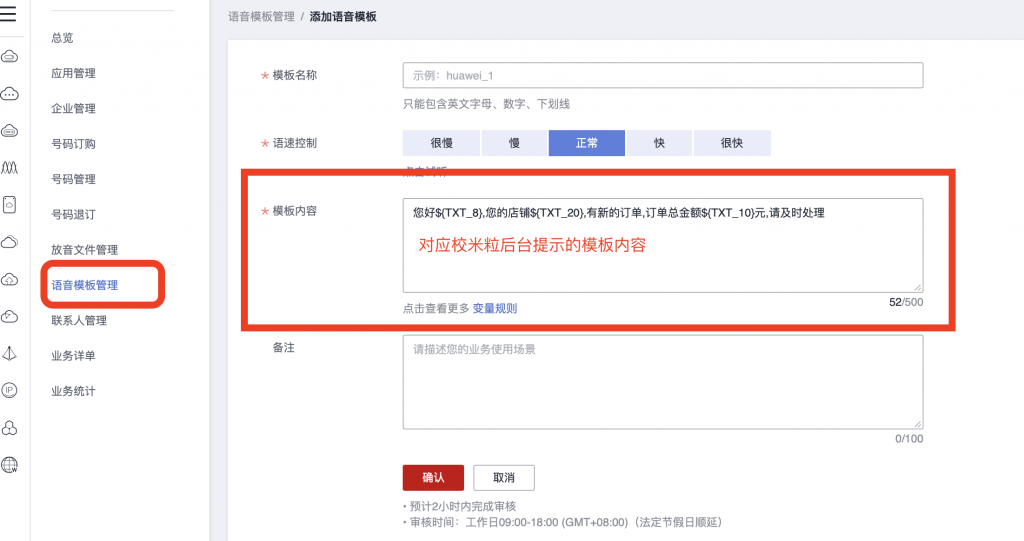Click the 添加语音模板 breadcrumb text
Screen dimensions: 1024x541
[x=343, y=16]
